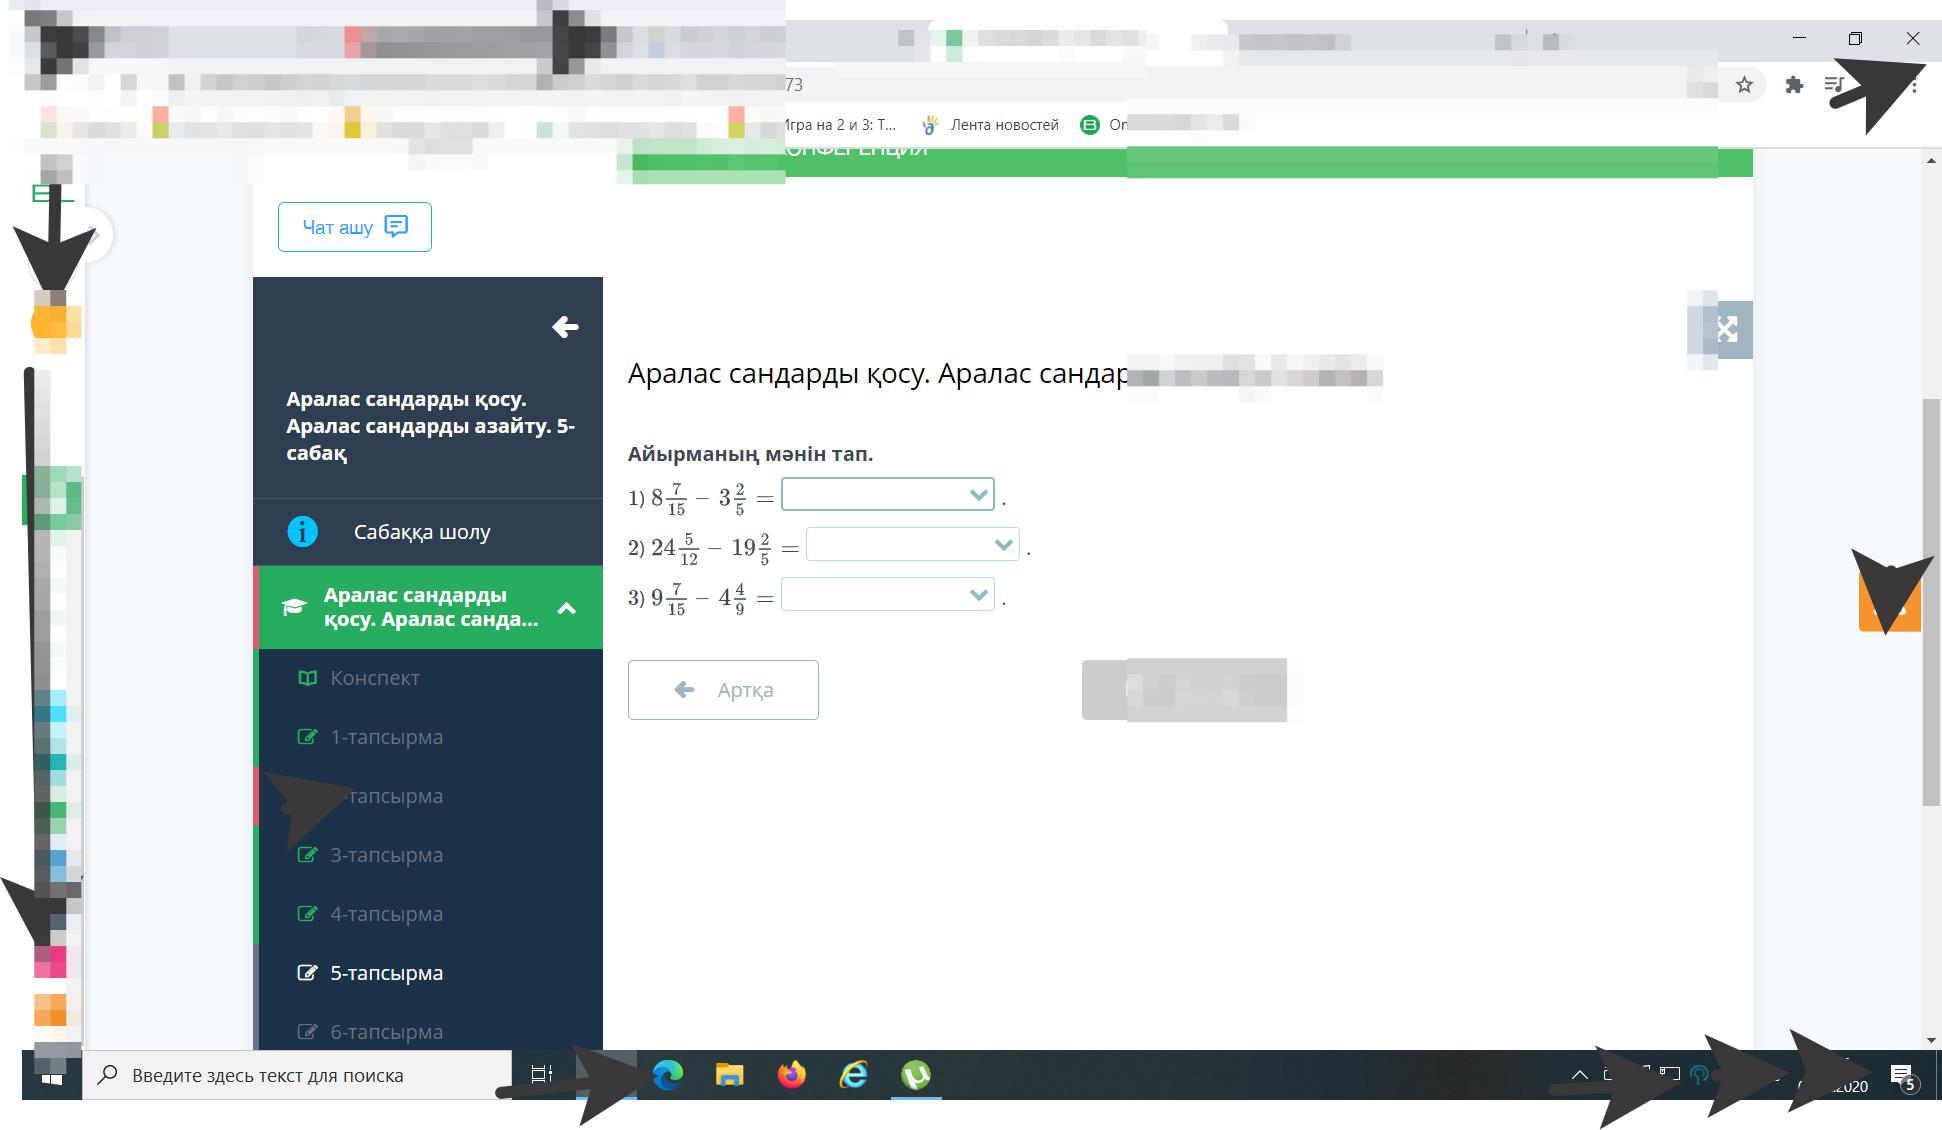Open Firefox from the taskbar
This screenshot has height=1130, width=1942.
pos(791,1075)
